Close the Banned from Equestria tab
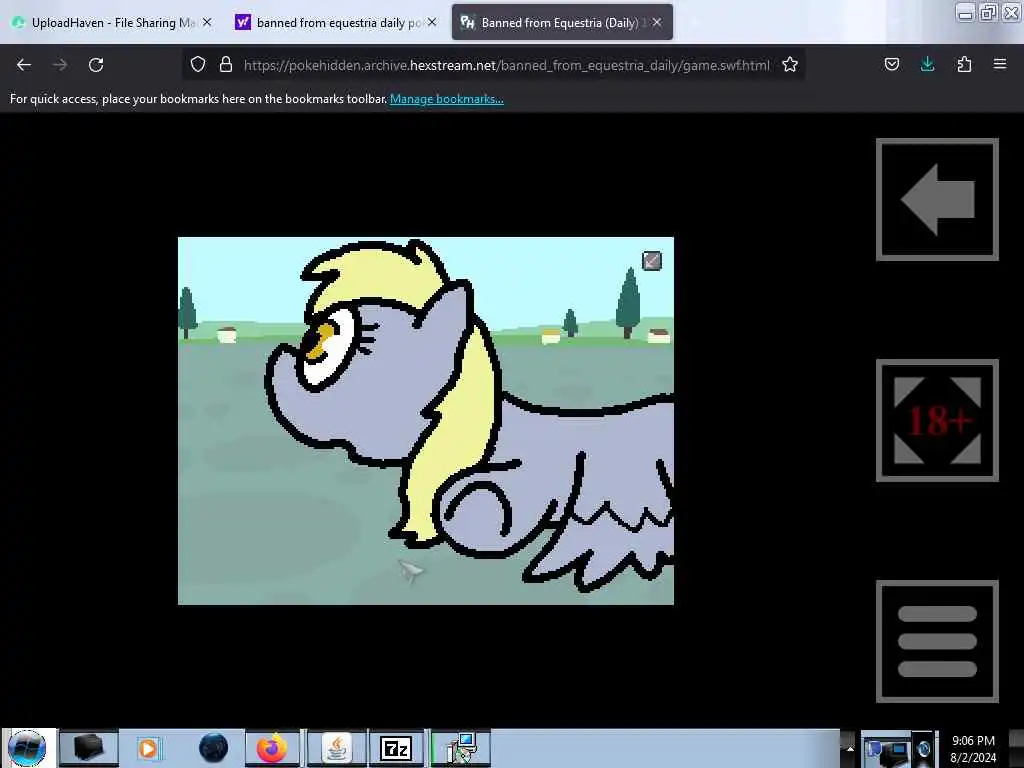Viewport: 1024px width, 768px height. [657, 22]
